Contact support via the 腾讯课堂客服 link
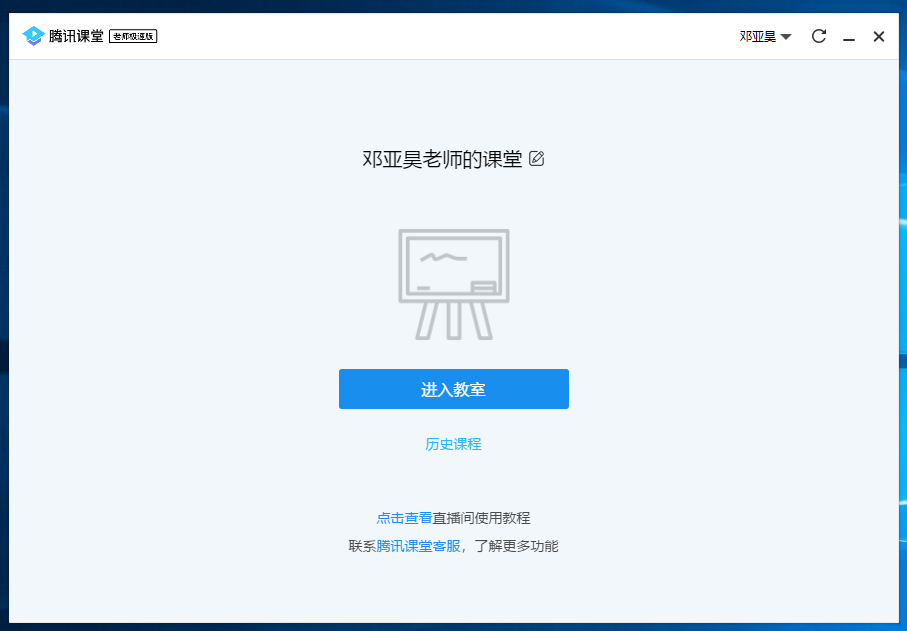 [x=418, y=546]
